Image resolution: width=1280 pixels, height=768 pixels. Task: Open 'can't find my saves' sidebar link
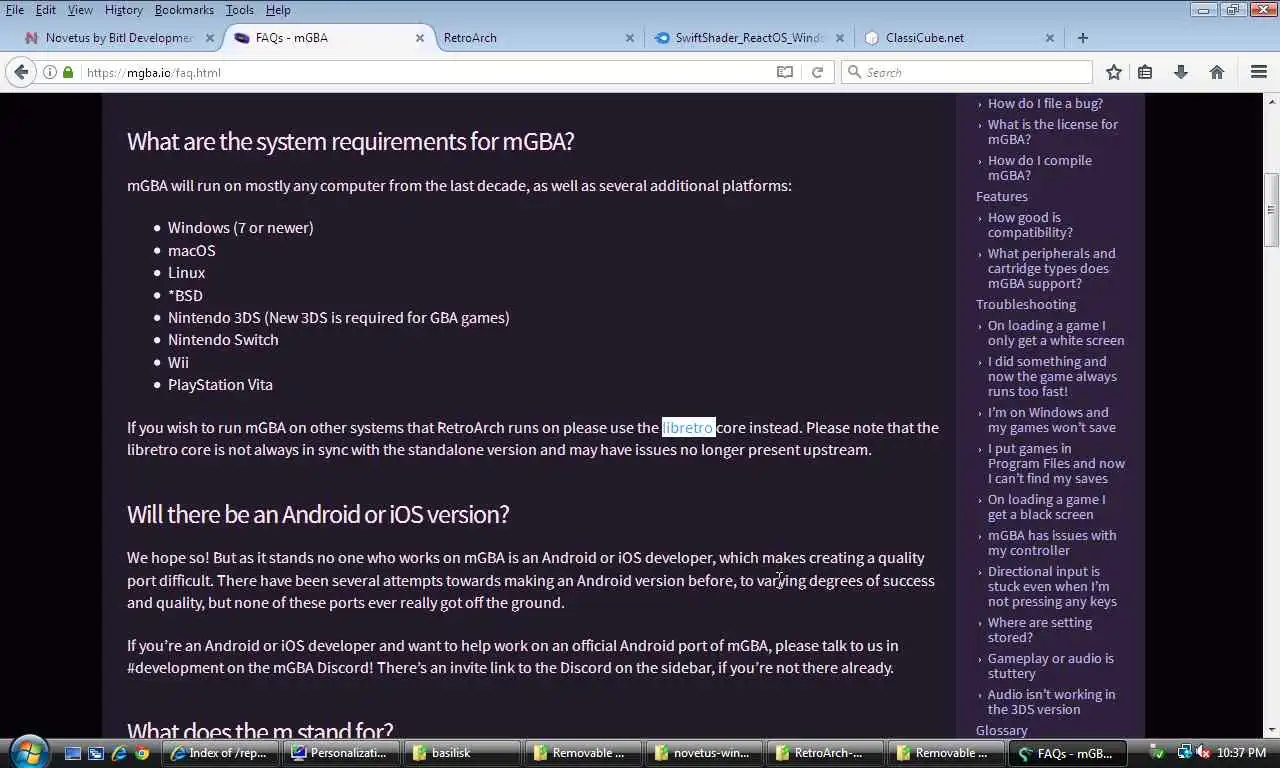pyautogui.click(x=1056, y=463)
